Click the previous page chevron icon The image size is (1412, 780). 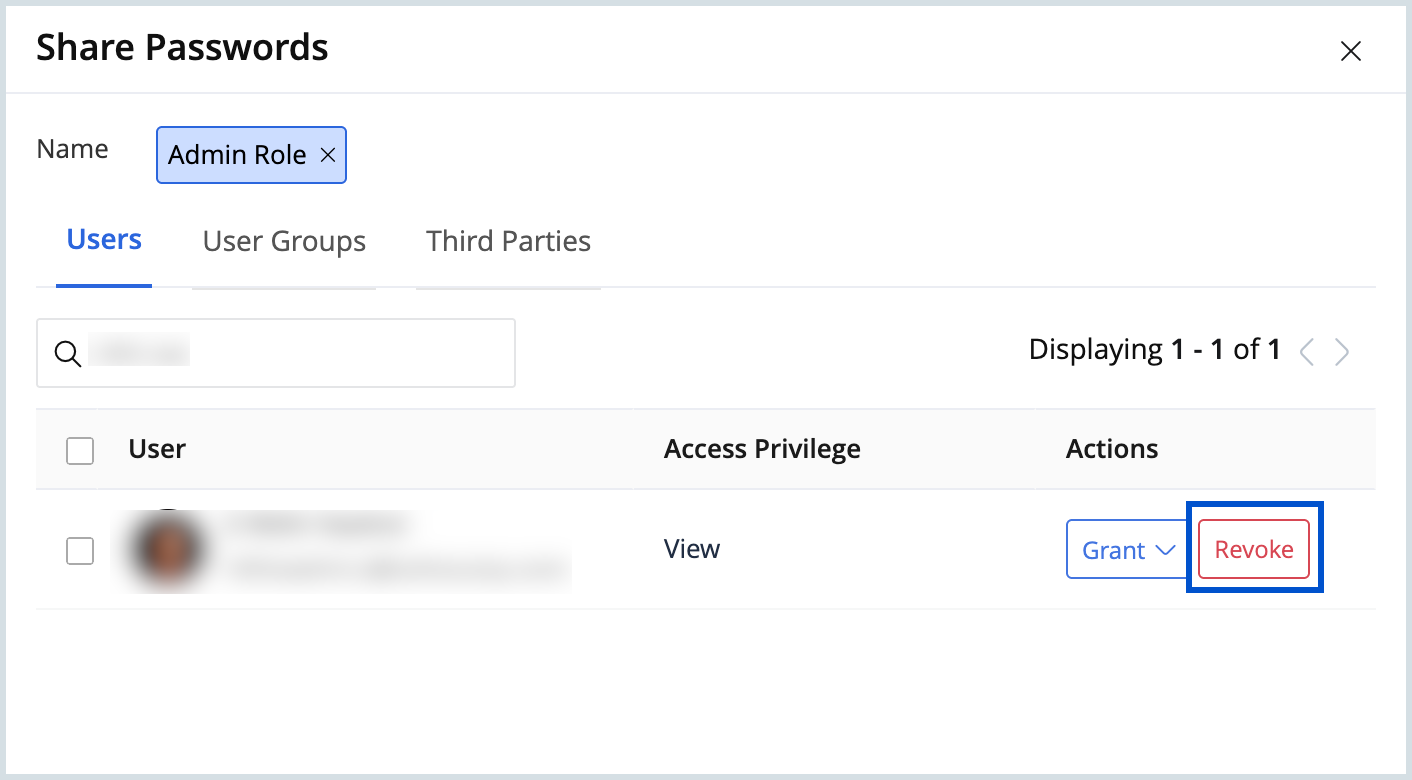(x=1307, y=351)
